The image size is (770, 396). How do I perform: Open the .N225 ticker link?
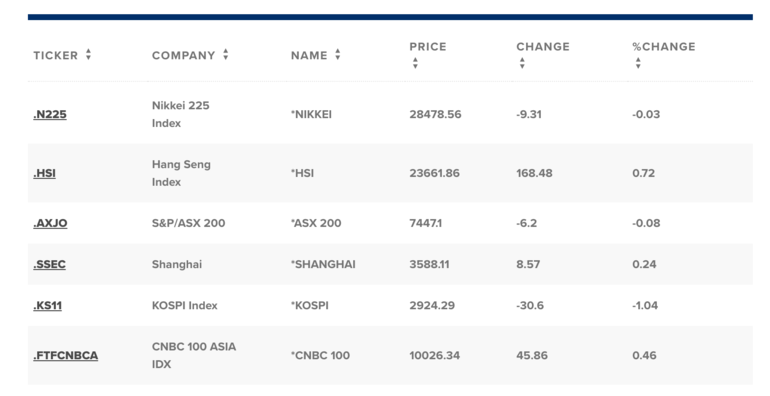click(50, 114)
